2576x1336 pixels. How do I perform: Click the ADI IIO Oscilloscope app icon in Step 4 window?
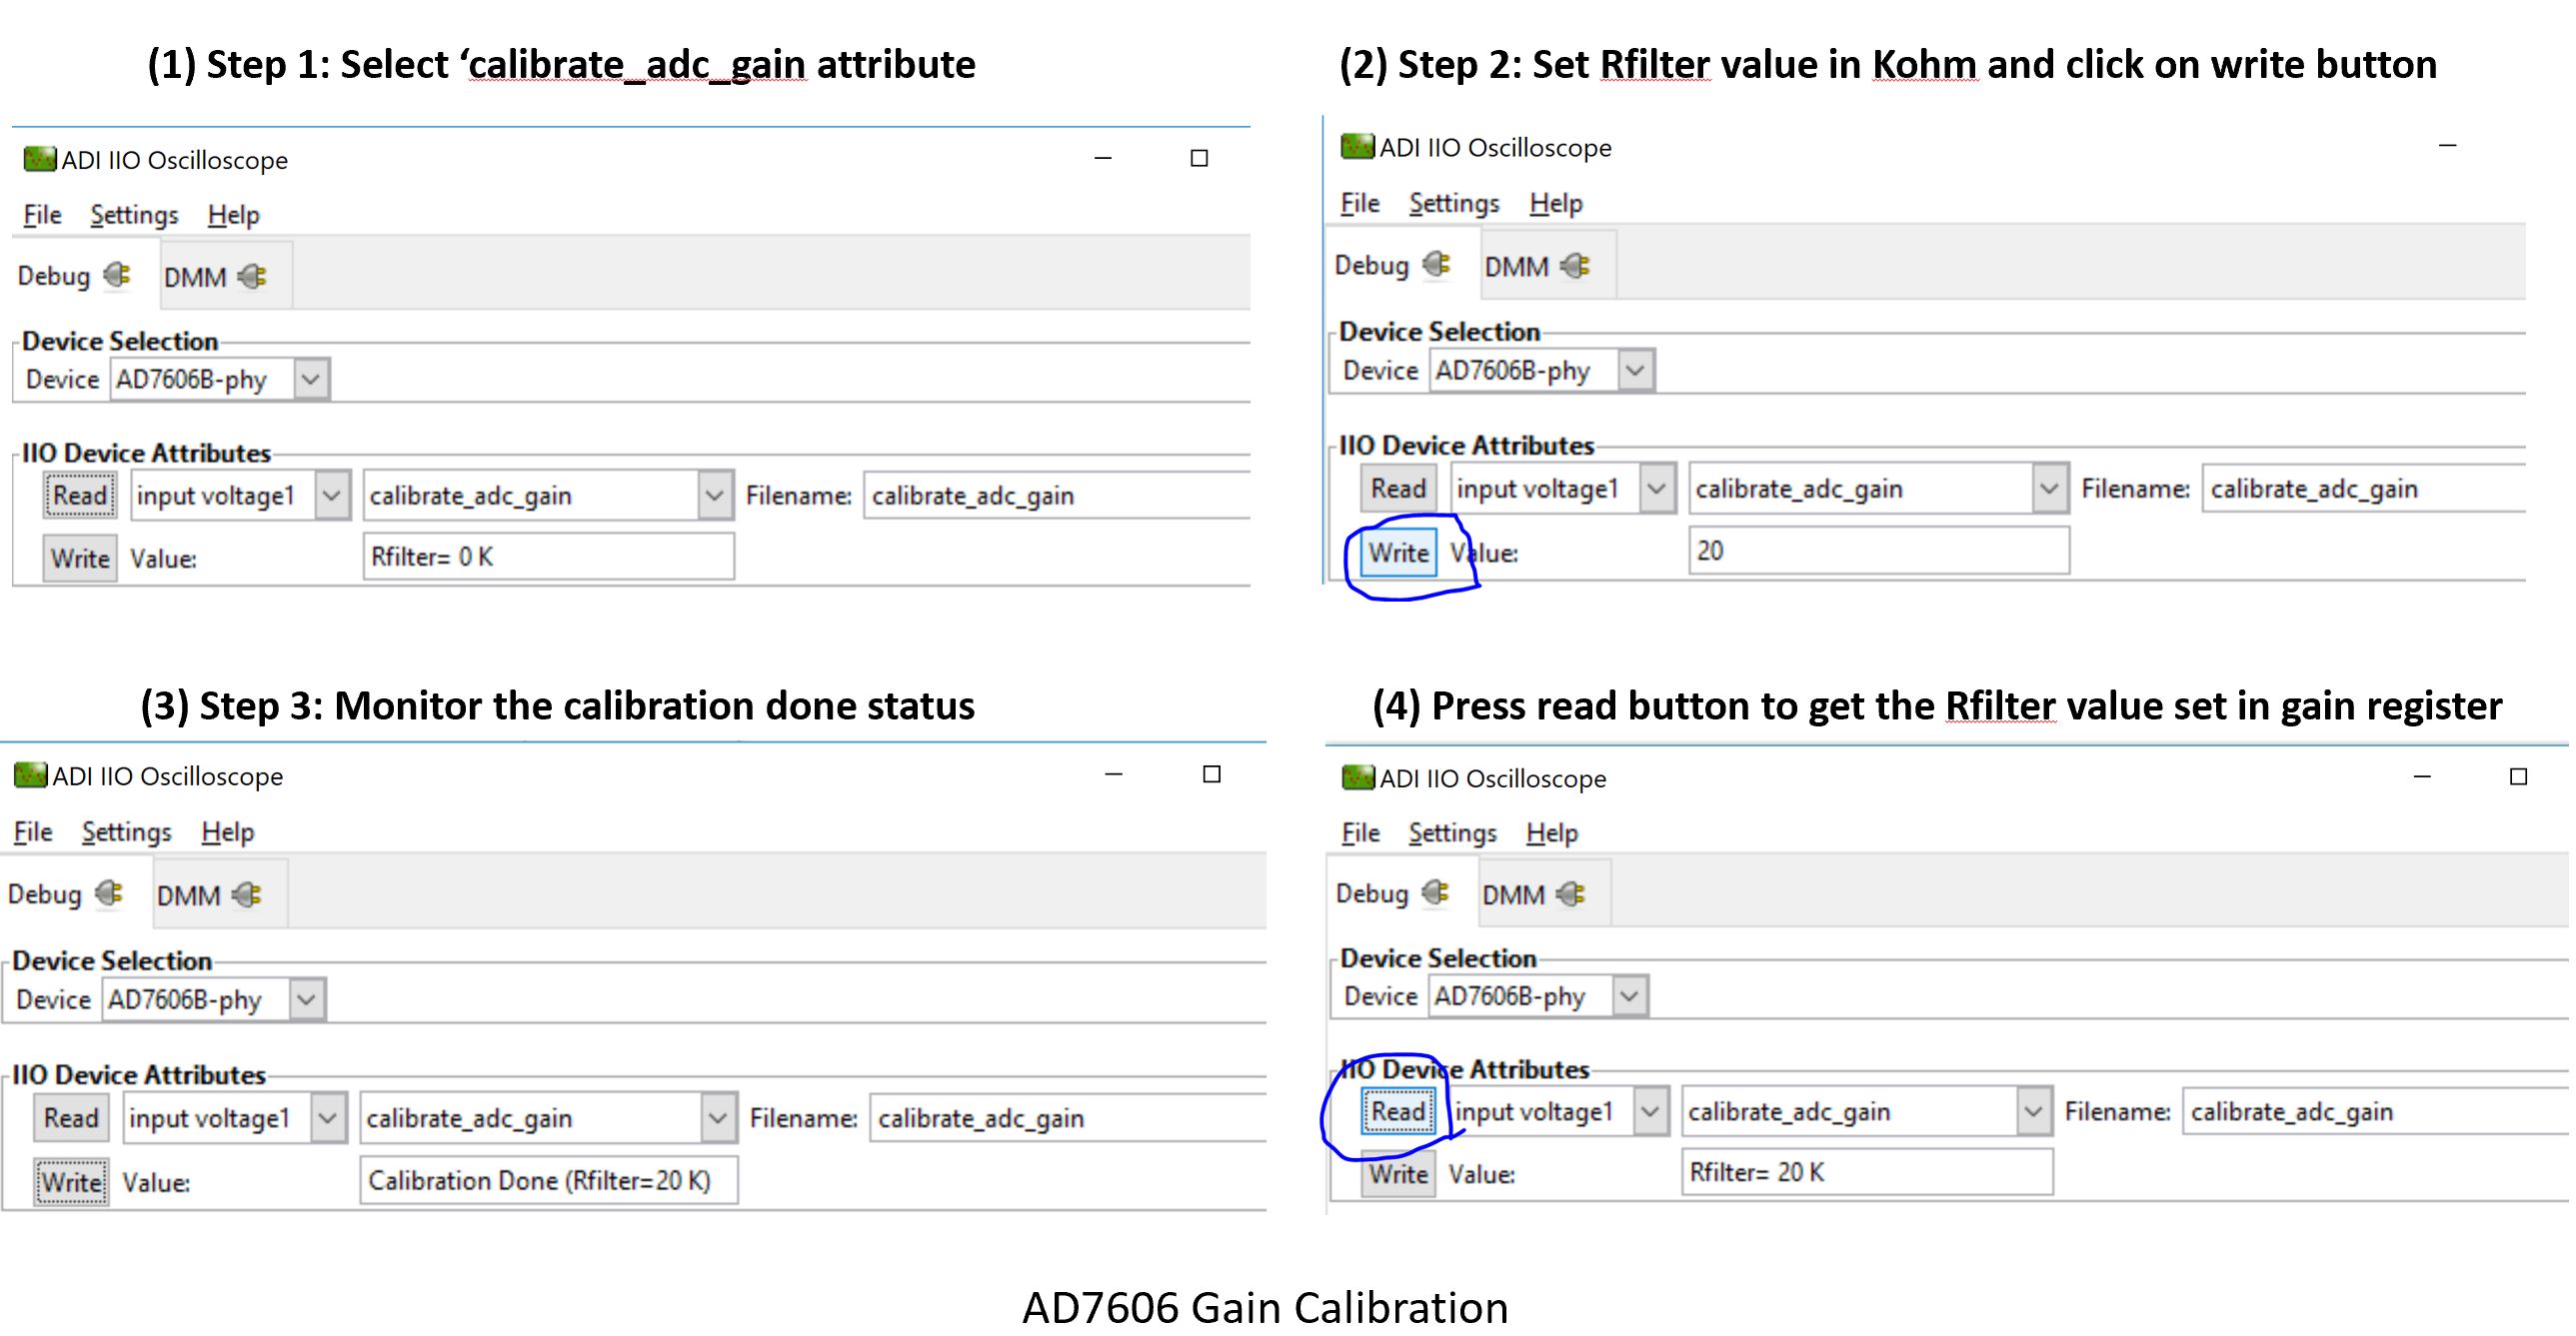[x=1358, y=777]
